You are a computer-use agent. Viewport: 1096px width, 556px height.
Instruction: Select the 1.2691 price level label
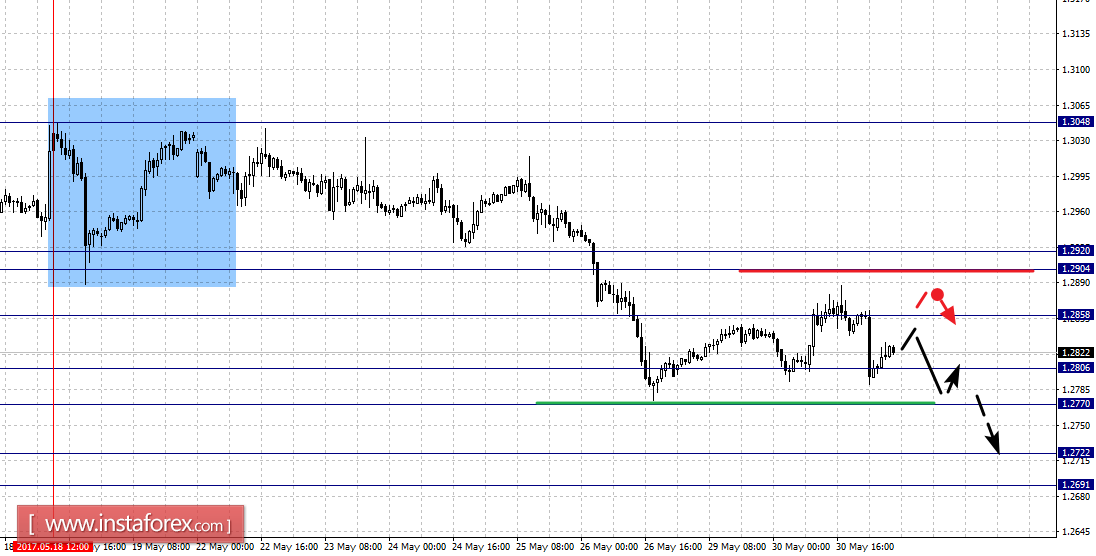[x=1076, y=484]
